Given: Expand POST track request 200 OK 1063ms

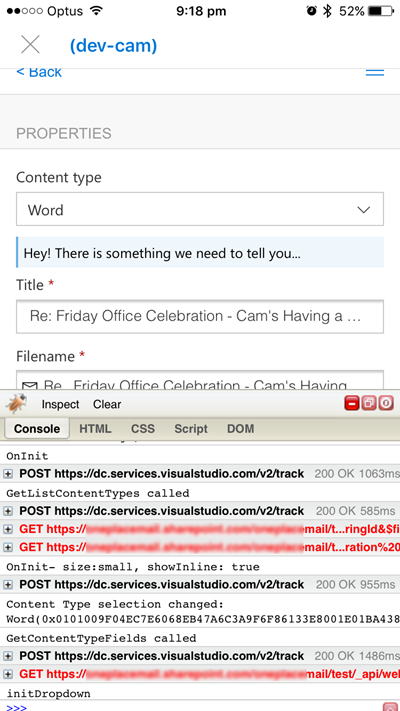Looking at the screenshot, I should pyautogui.click(x=8, y=474).
